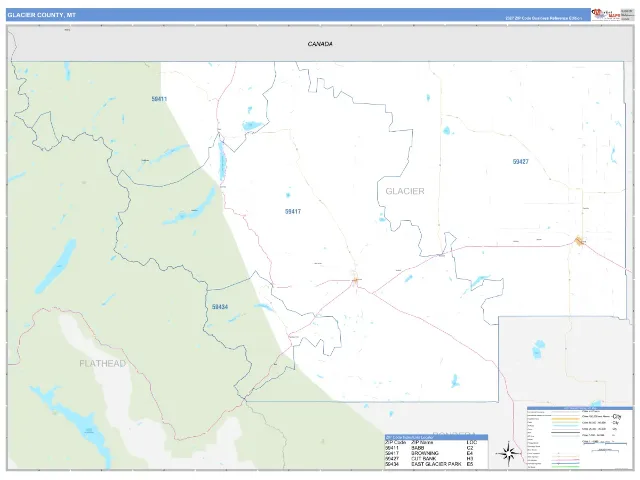Screen dimensions: 640x480
Task: Click the CANADA label
Action: click(x=320, y=44)
